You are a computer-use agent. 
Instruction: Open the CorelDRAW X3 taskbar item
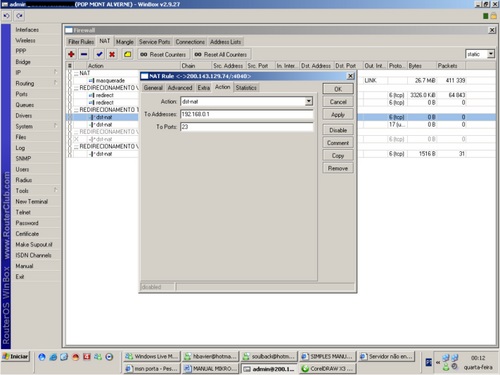pyautogui.click(x=328, y=368)
